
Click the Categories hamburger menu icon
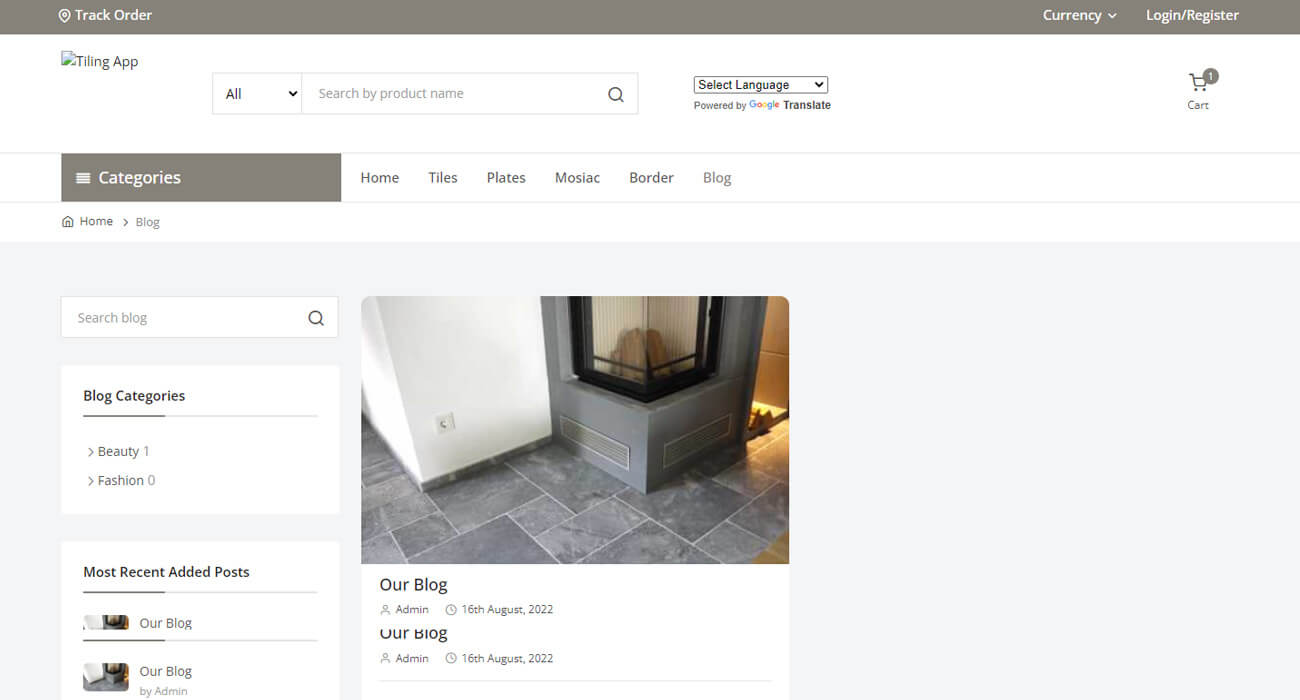tap(83, 178)
